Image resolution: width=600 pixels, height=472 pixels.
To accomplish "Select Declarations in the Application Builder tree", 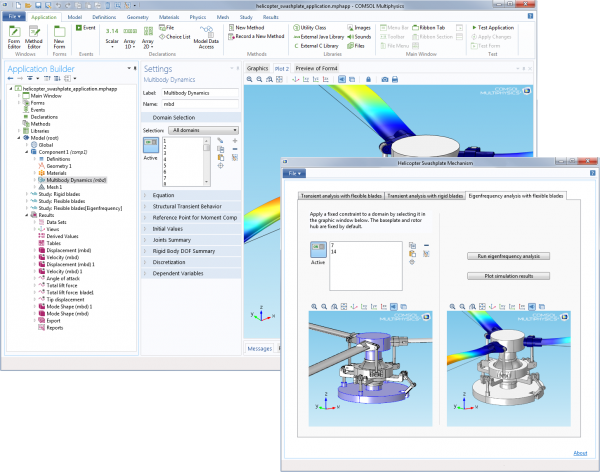I will (41, 117).
